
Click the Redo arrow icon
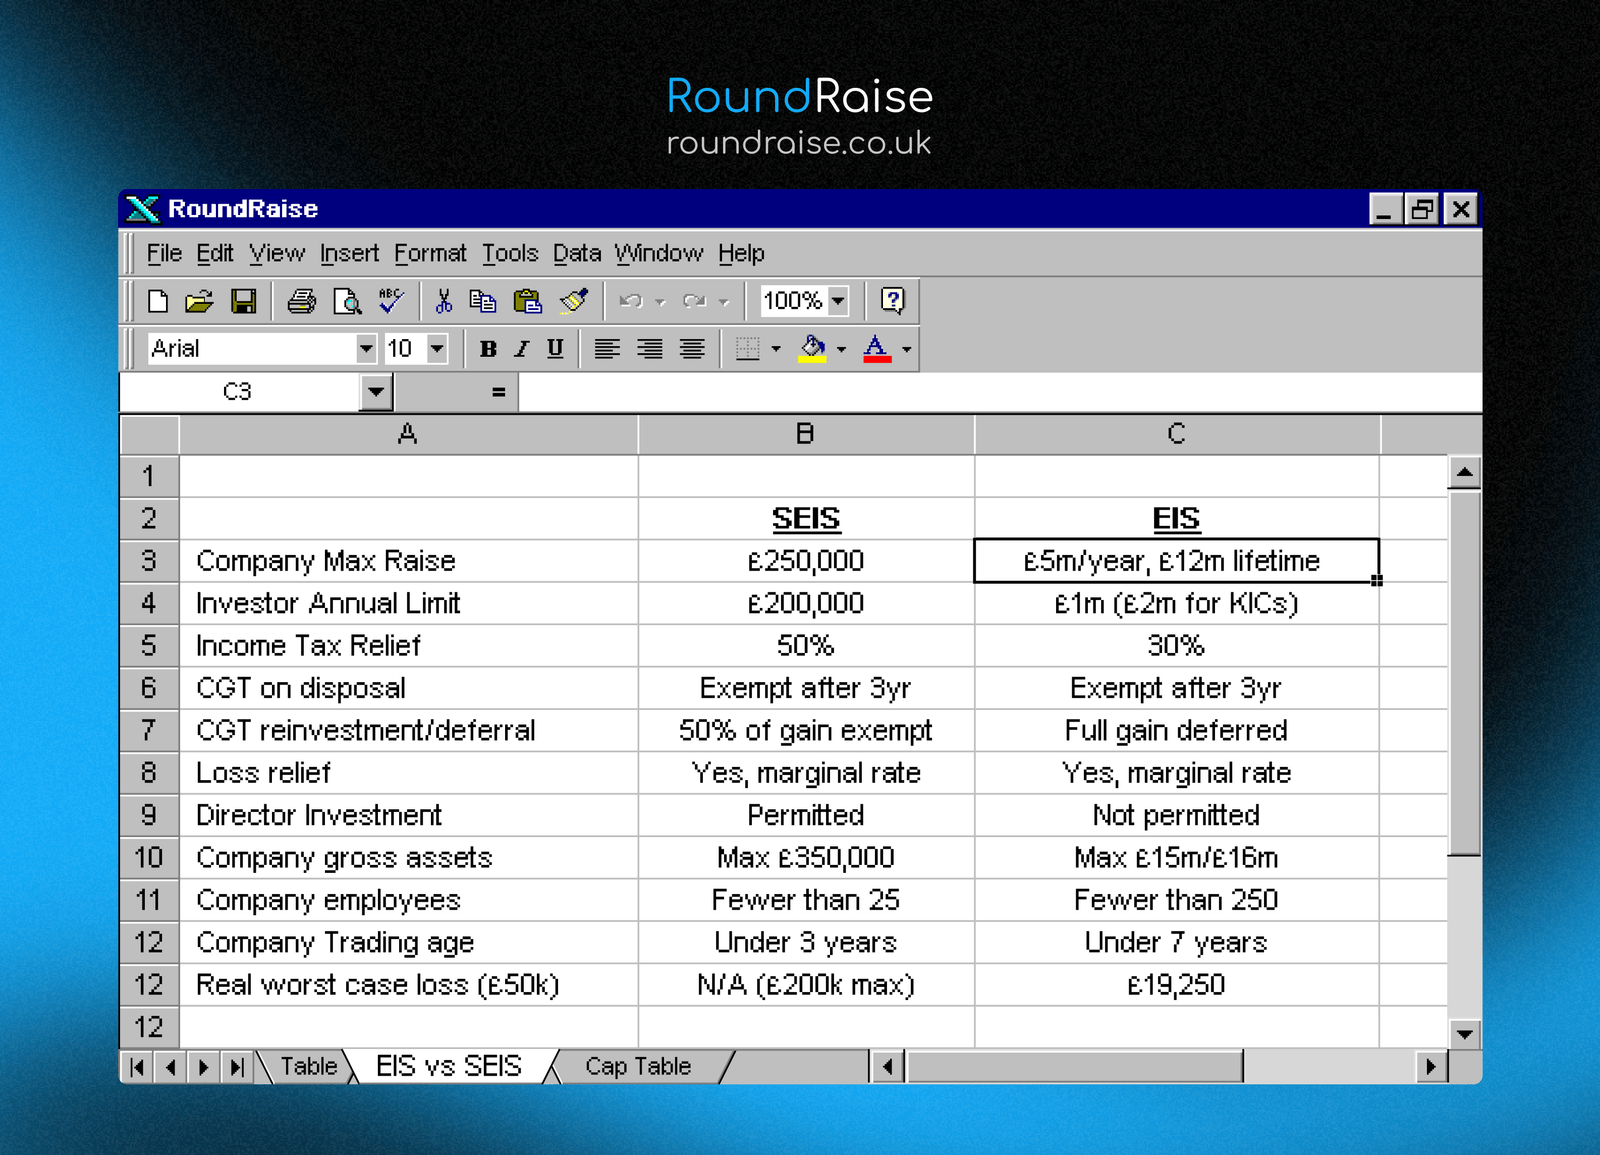click(695, 301)
